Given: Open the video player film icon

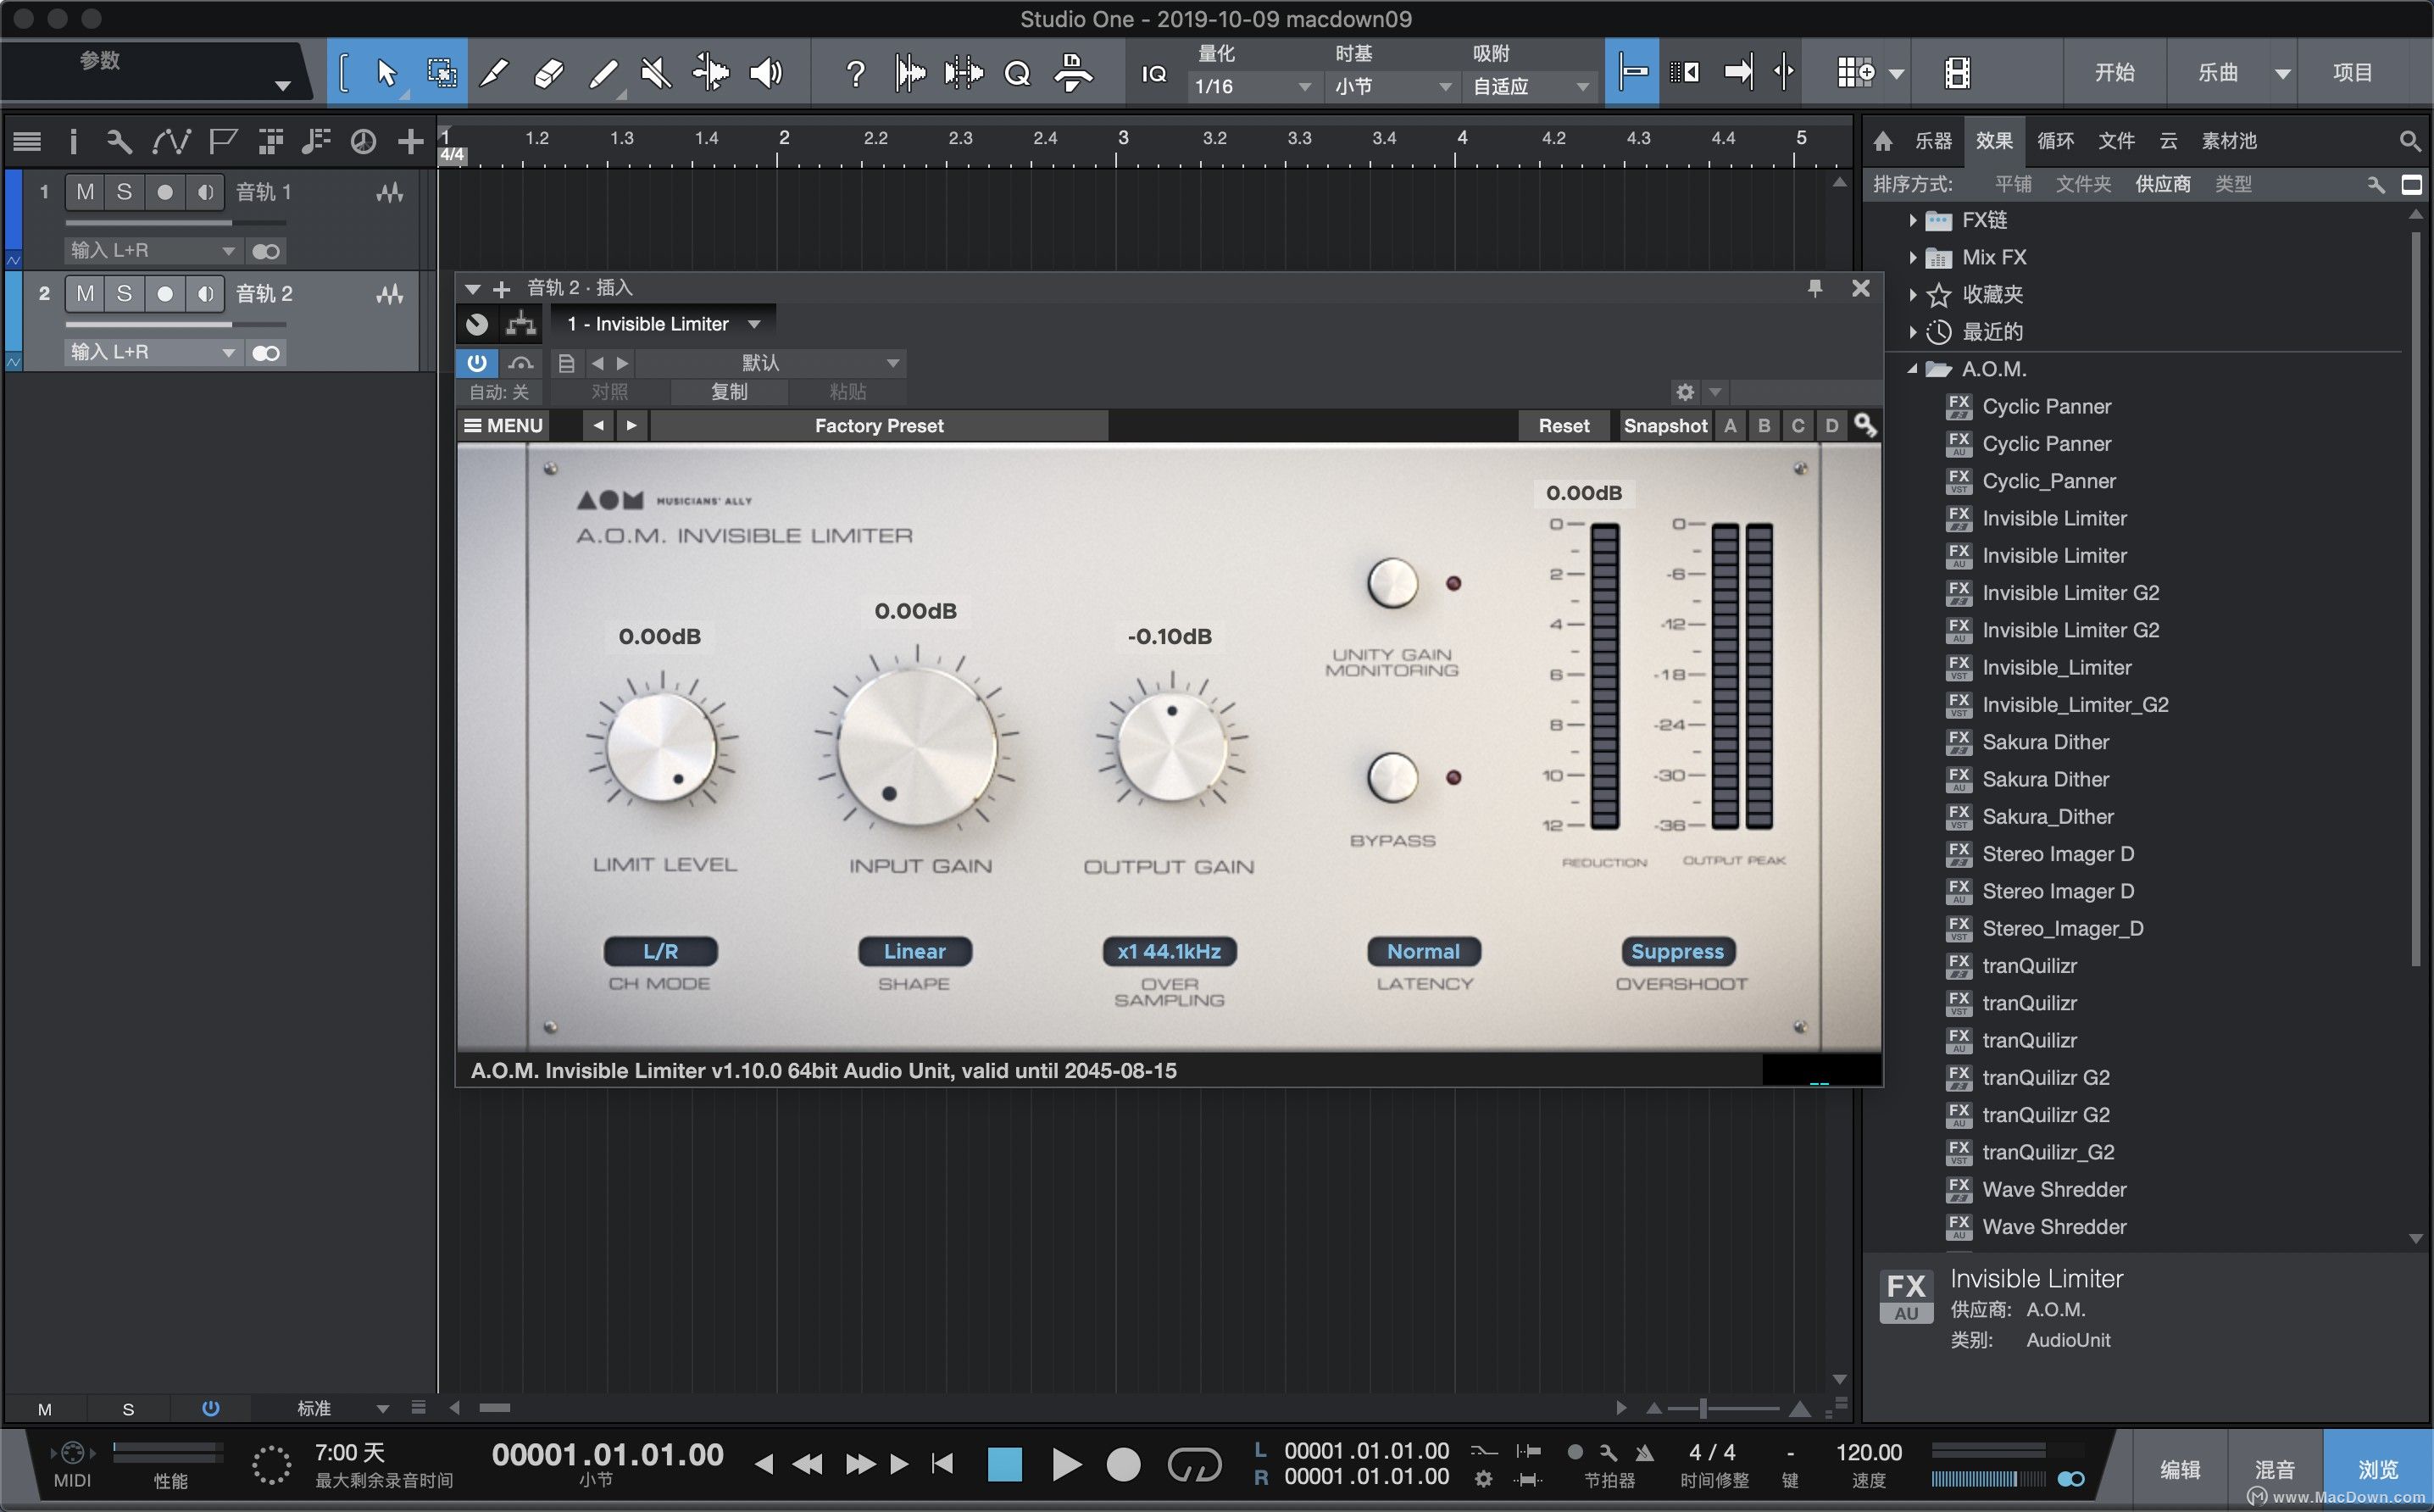Looking at the screenshot, I should 1957,72.
